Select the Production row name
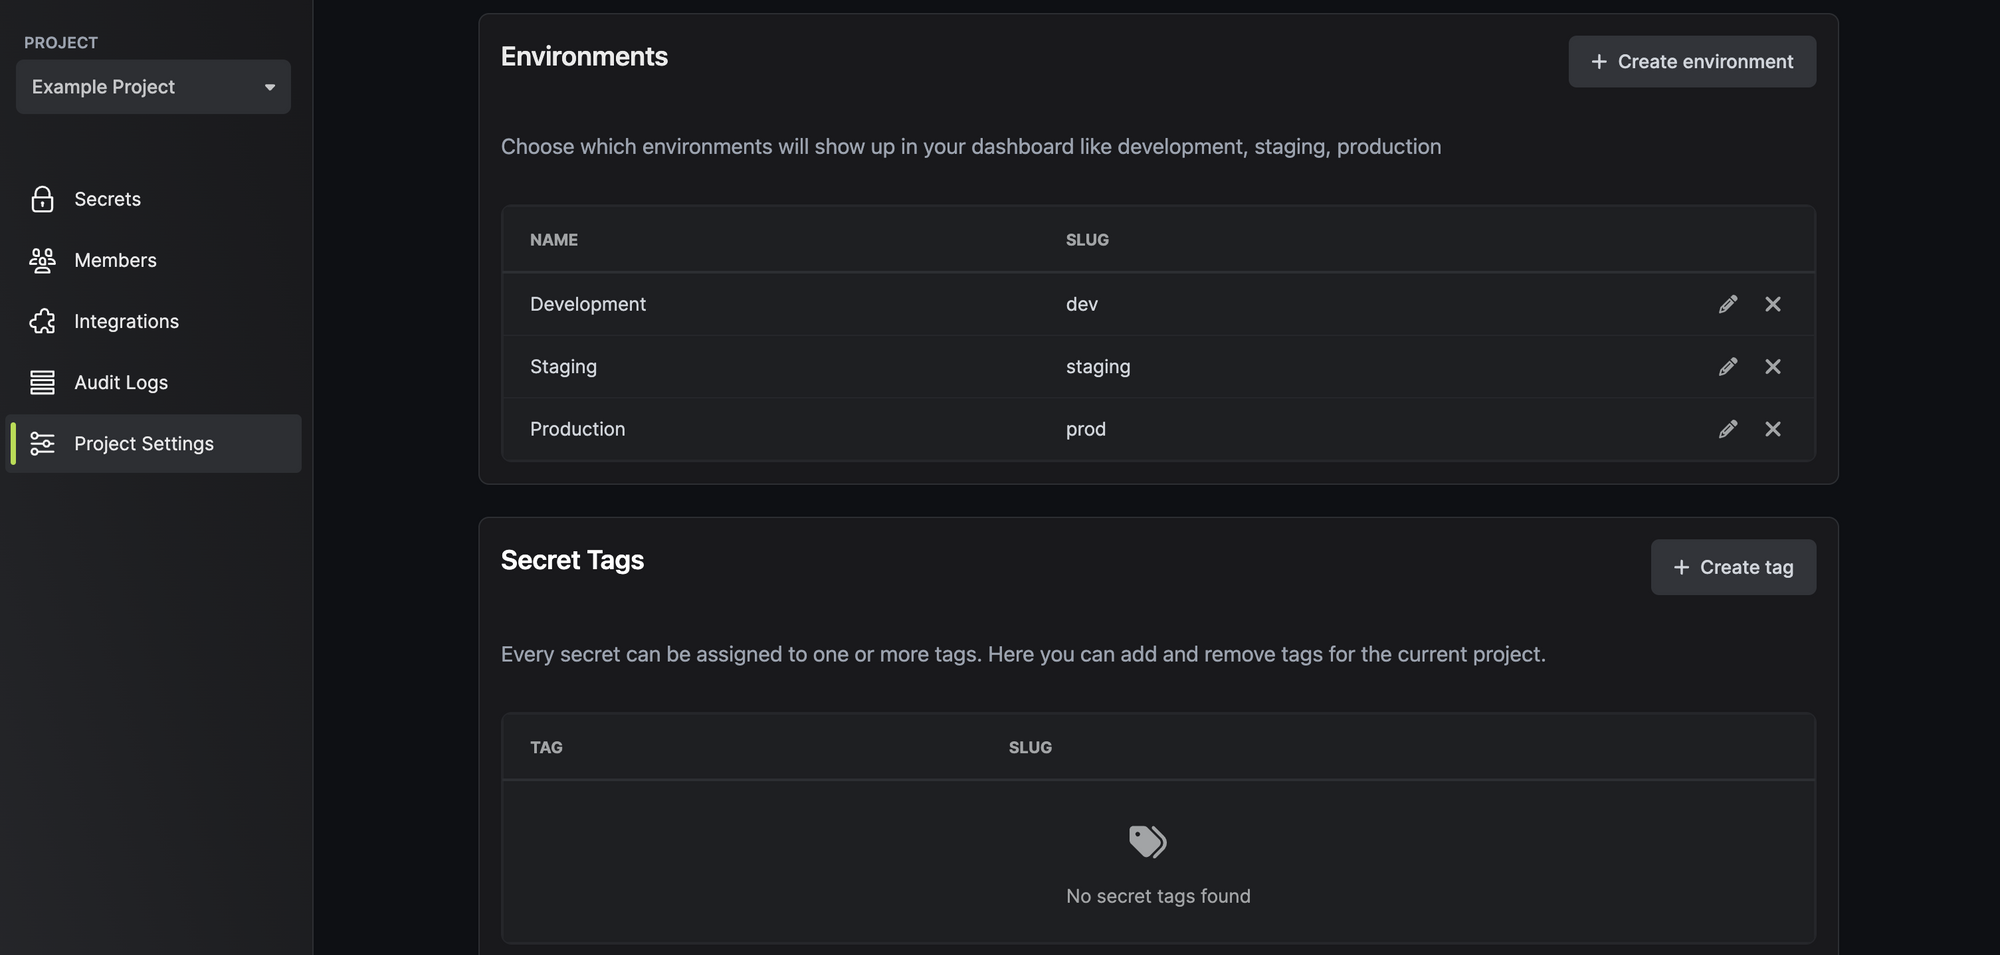The height and width of the screenshot is (955, 2000). click(577, 429)
